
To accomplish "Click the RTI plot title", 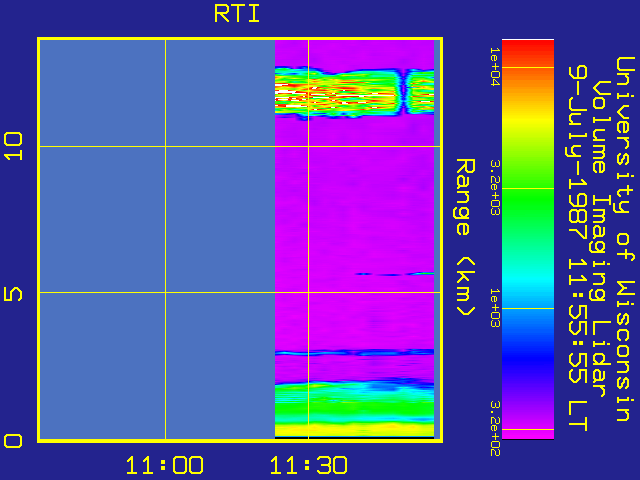I will [237, 14].
